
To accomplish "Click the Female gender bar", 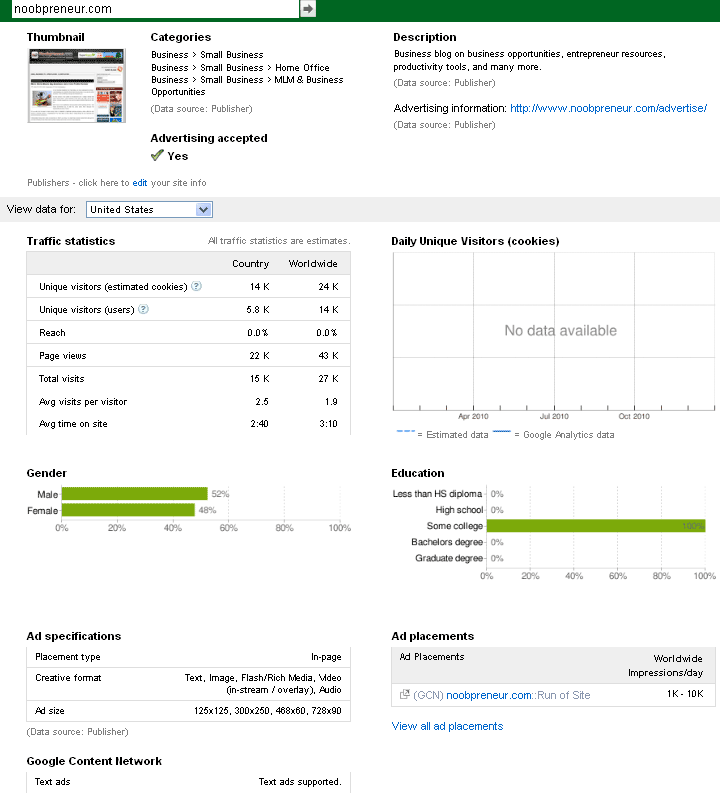I will coord(128,510).
